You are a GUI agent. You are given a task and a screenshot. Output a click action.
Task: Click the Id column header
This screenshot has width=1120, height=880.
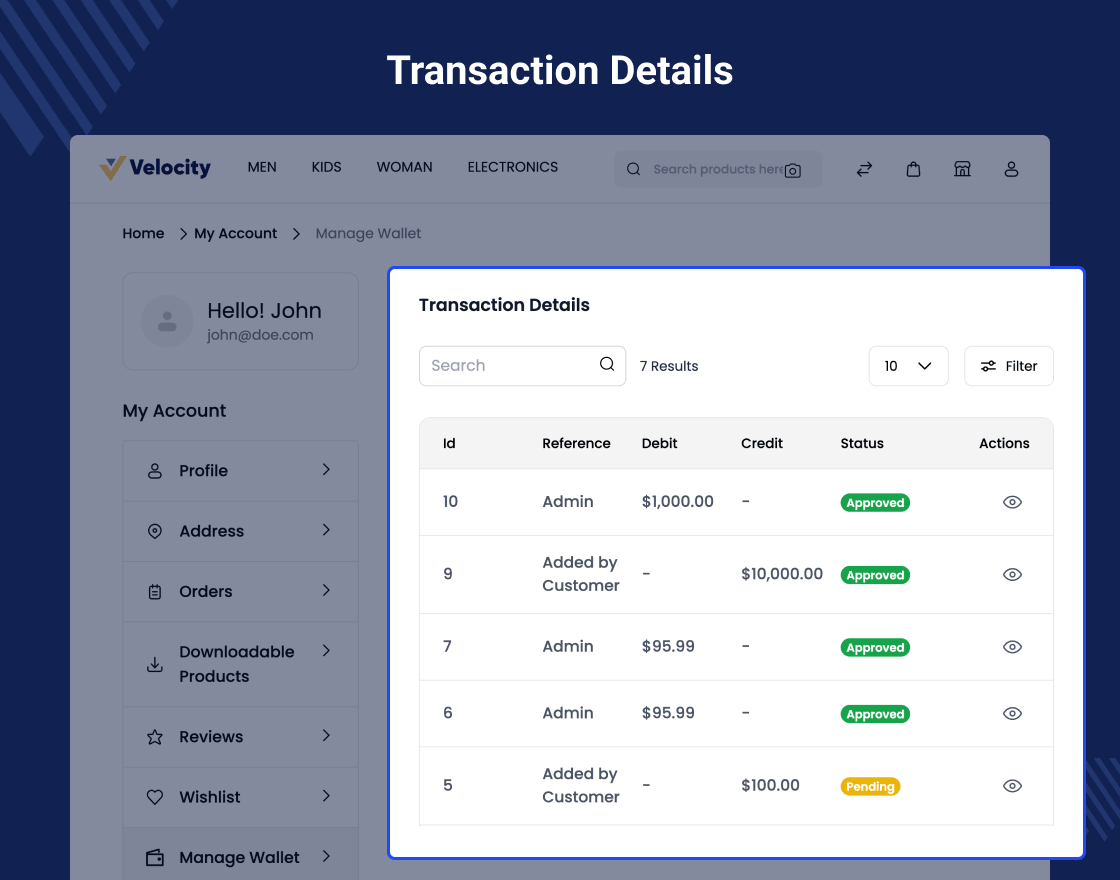(x=449, y=443)
